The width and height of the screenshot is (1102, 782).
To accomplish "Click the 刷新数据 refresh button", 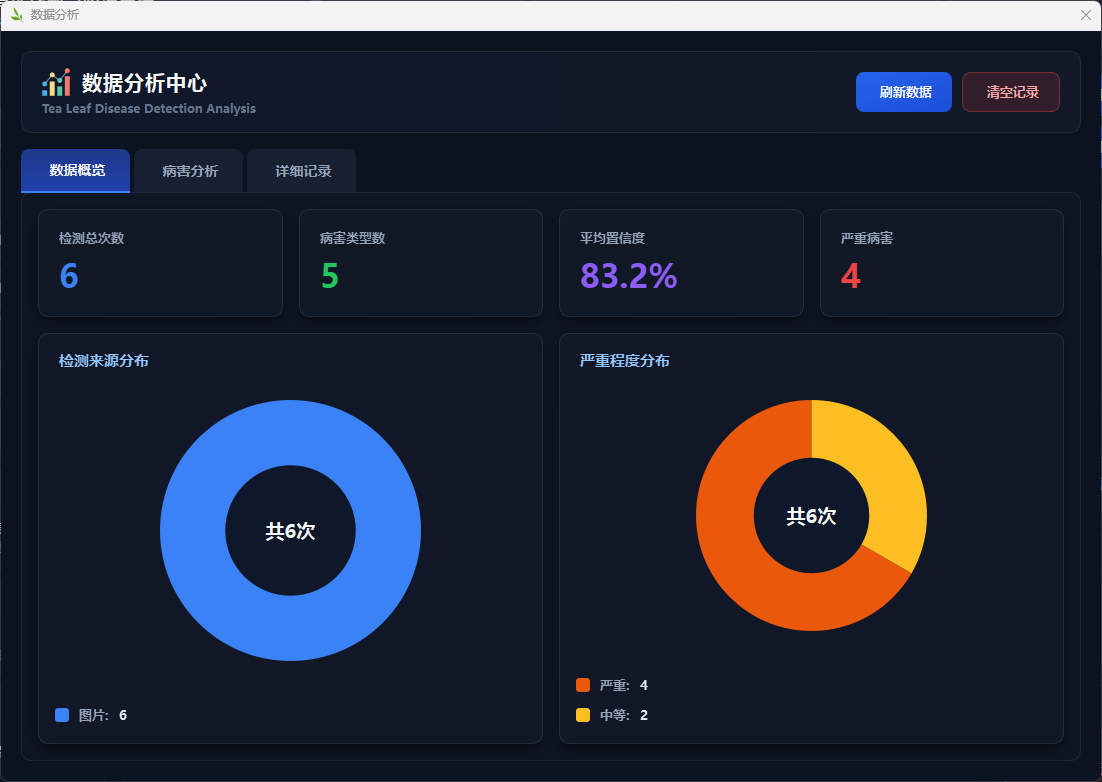I will 903,92.
